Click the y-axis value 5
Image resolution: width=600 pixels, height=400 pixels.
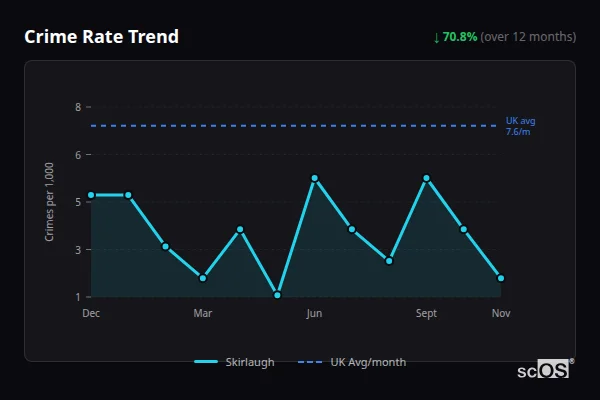[78, 202]
